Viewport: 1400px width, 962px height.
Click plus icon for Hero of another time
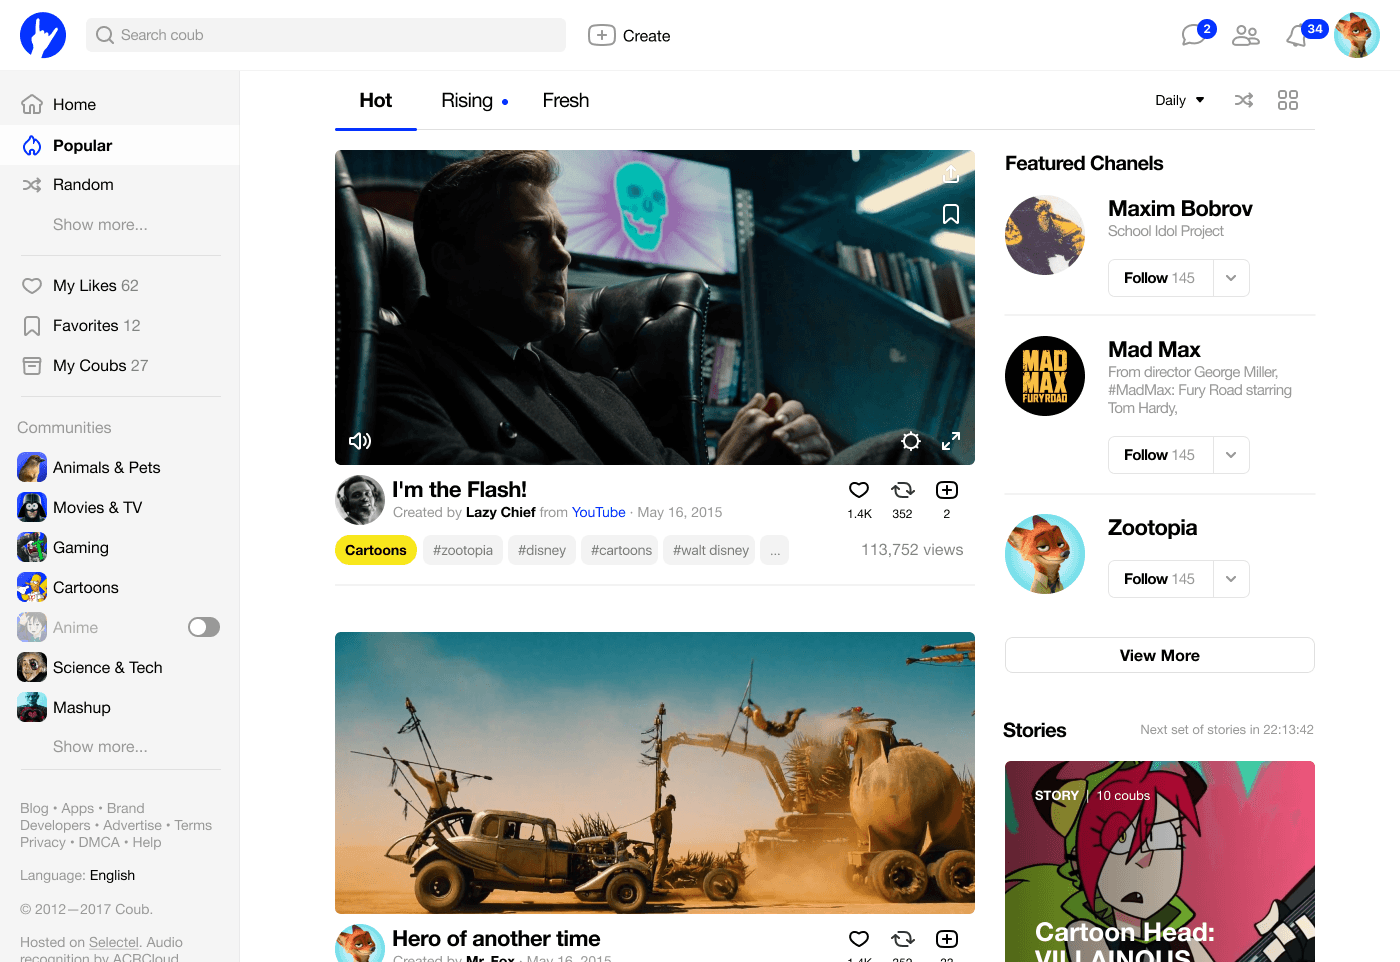(x=947, y=939)
